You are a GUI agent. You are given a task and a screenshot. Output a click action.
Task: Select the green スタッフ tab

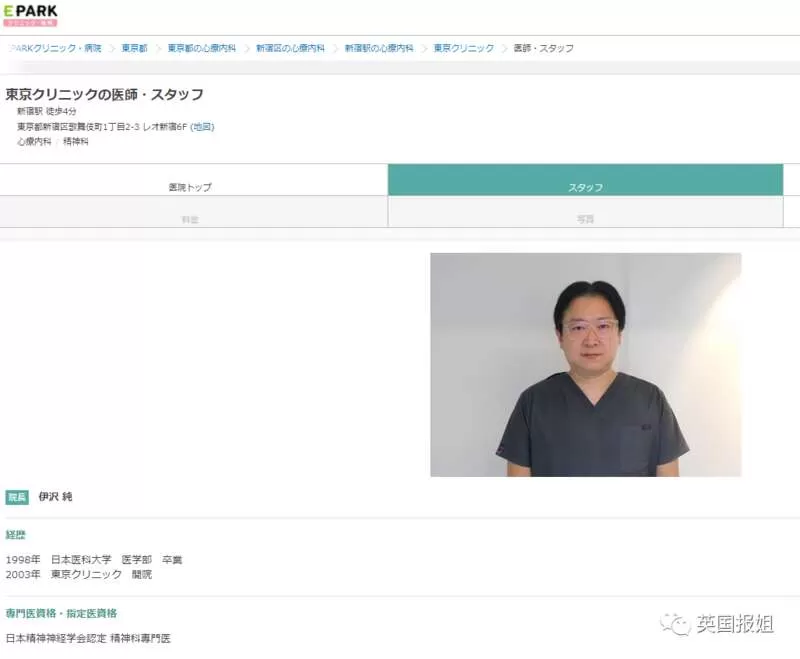(x=585, y=180)
